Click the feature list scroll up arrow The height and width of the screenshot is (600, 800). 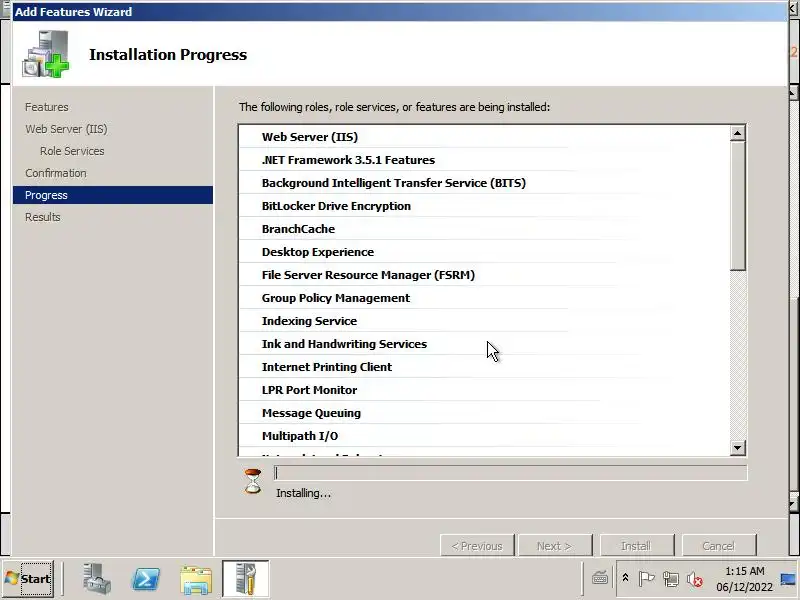coord(737,134)
